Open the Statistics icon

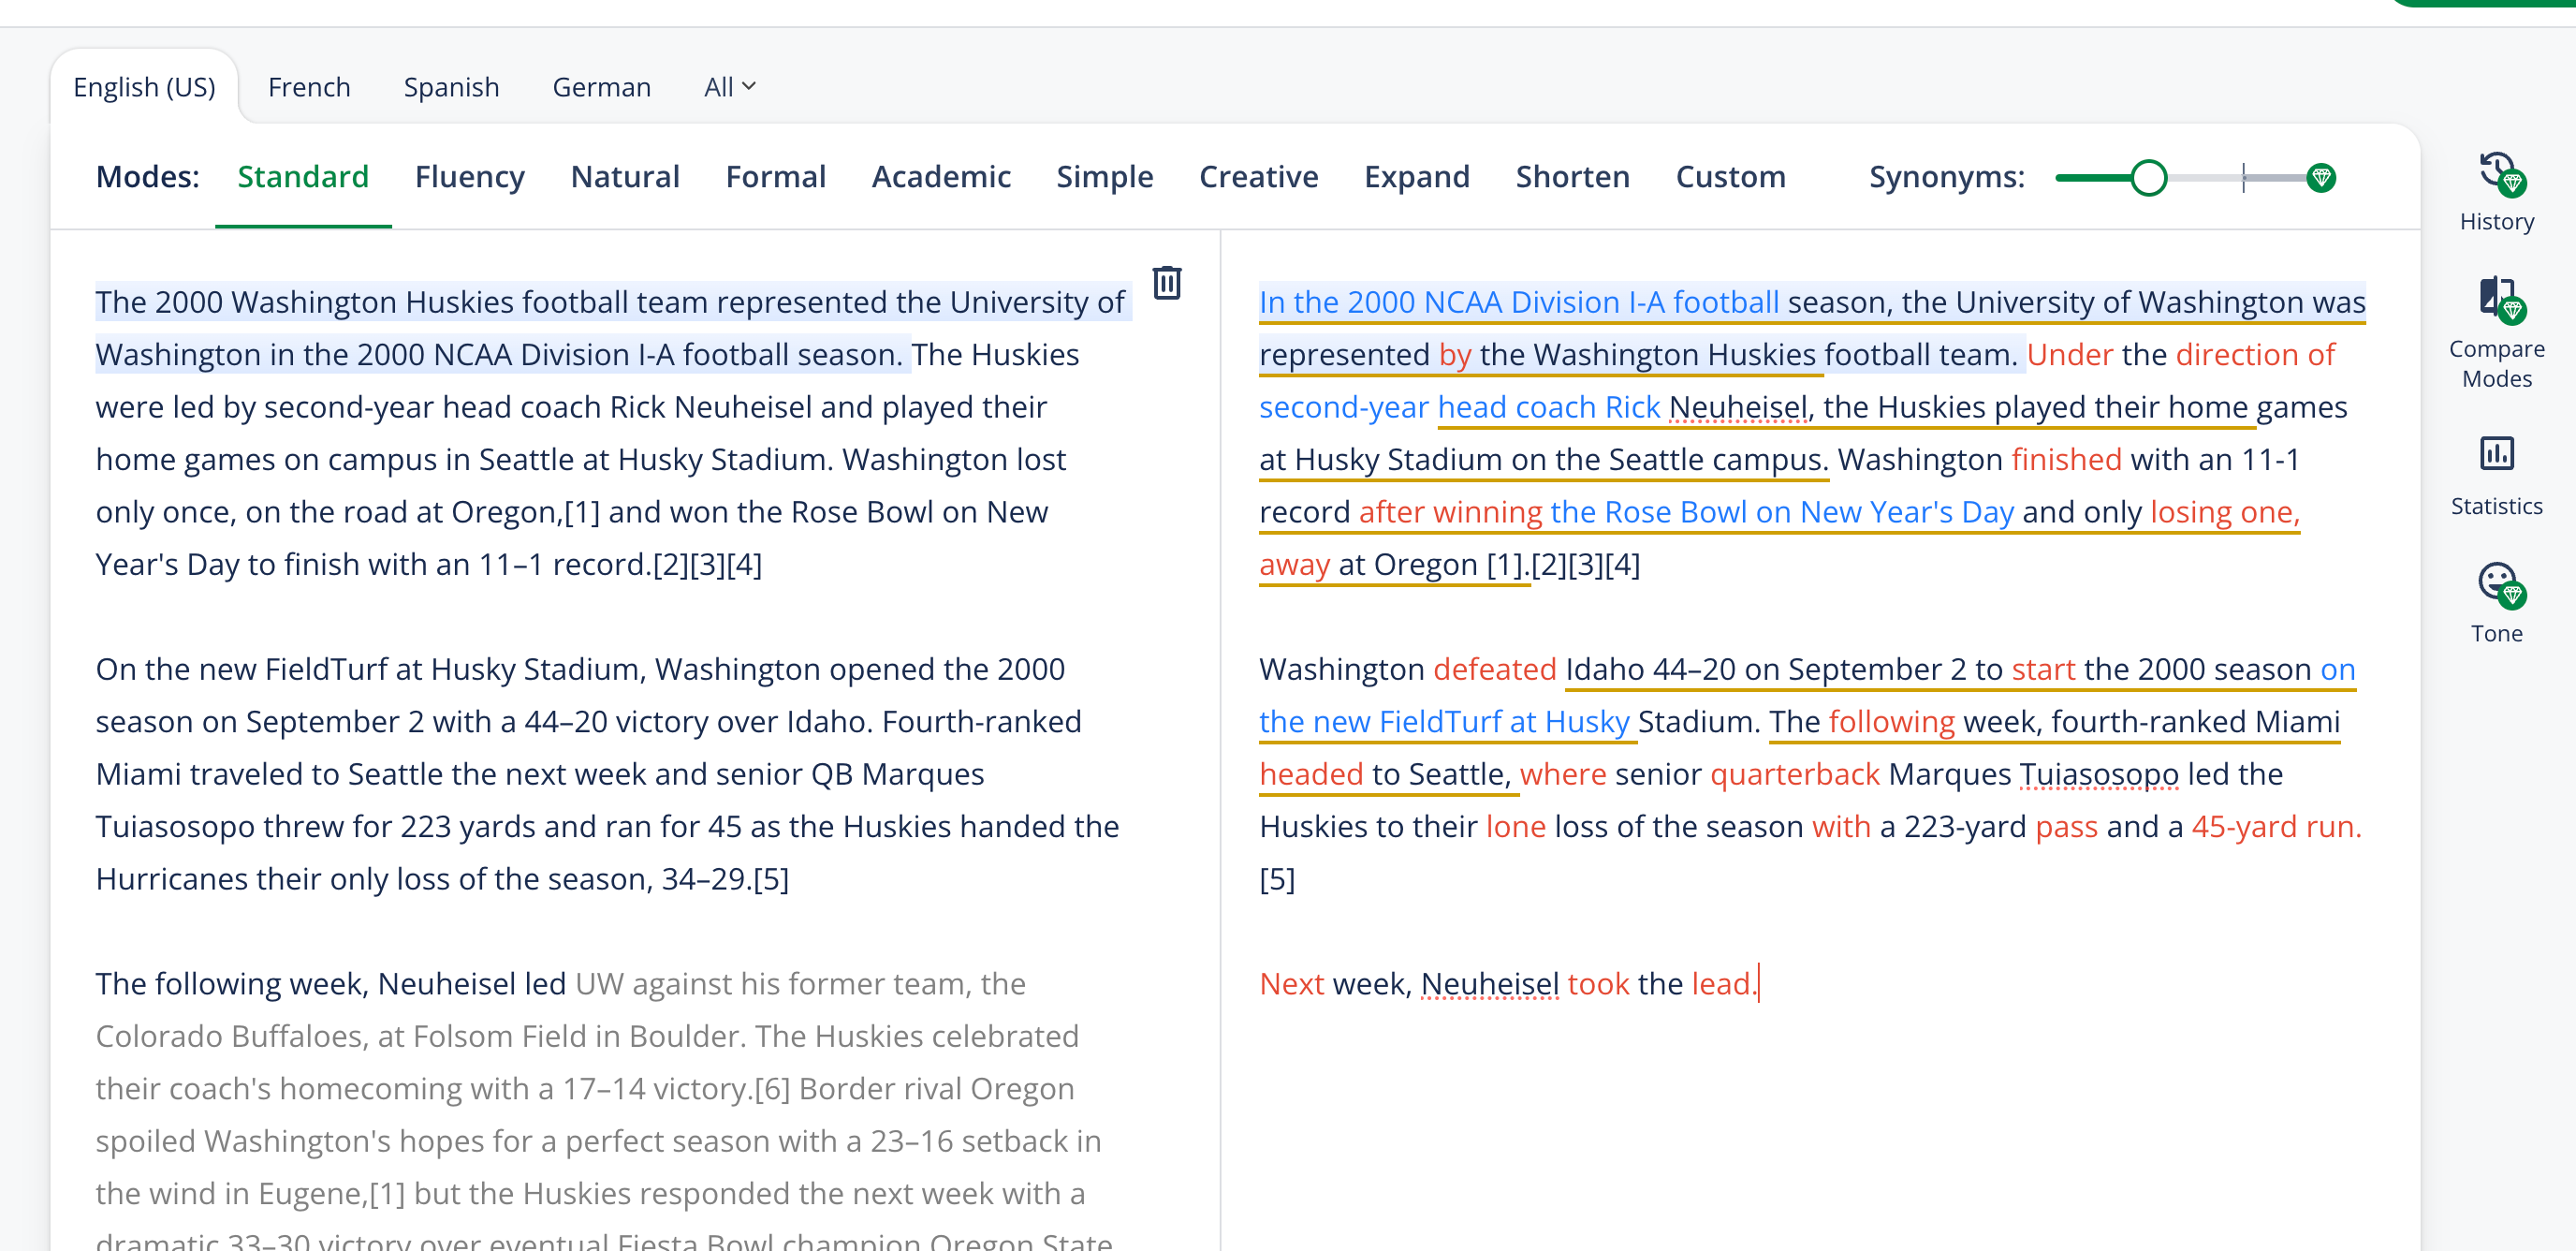[2496, 454]
